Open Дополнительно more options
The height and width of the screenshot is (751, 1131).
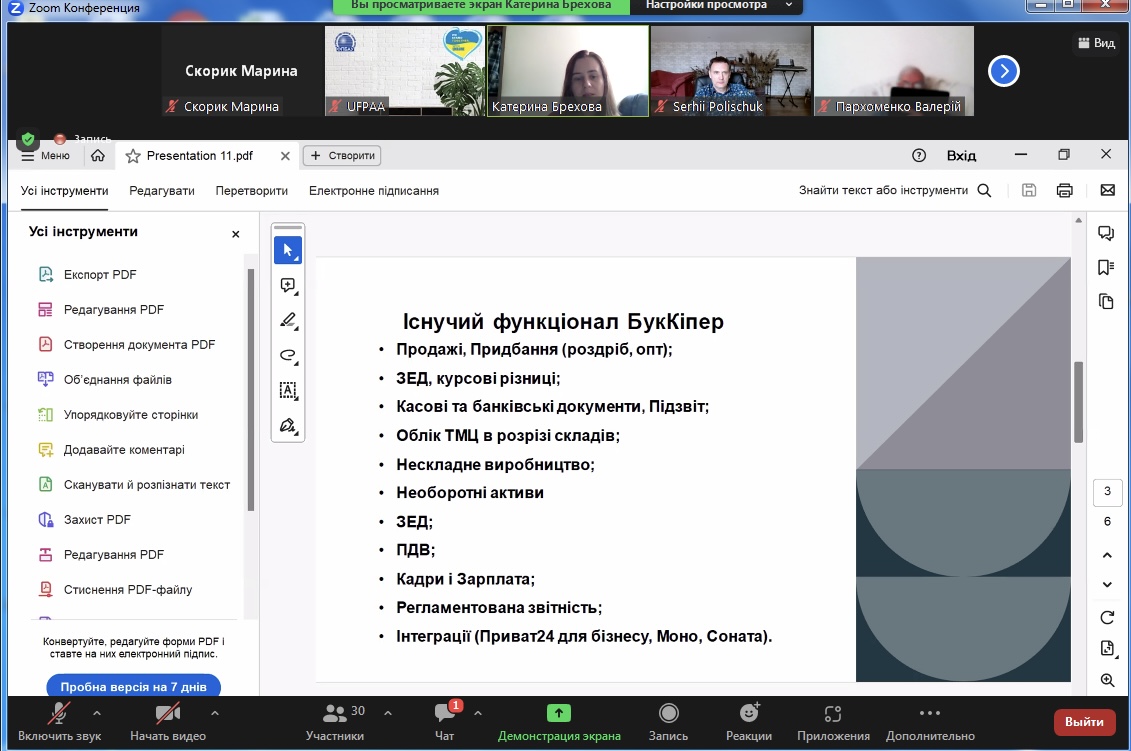[x=930, y=721]
